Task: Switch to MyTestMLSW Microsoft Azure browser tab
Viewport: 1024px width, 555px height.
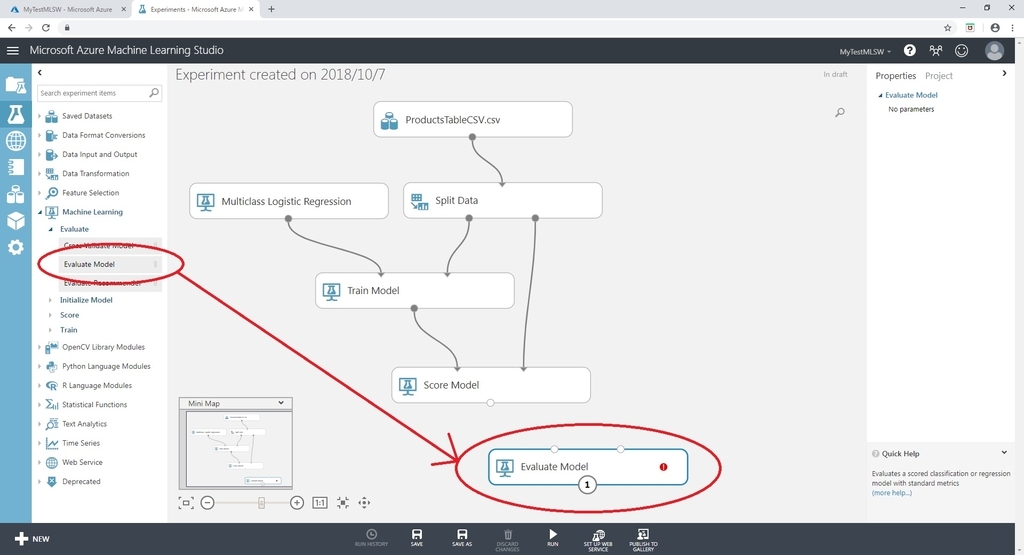Action: click(x=67, y=9)
